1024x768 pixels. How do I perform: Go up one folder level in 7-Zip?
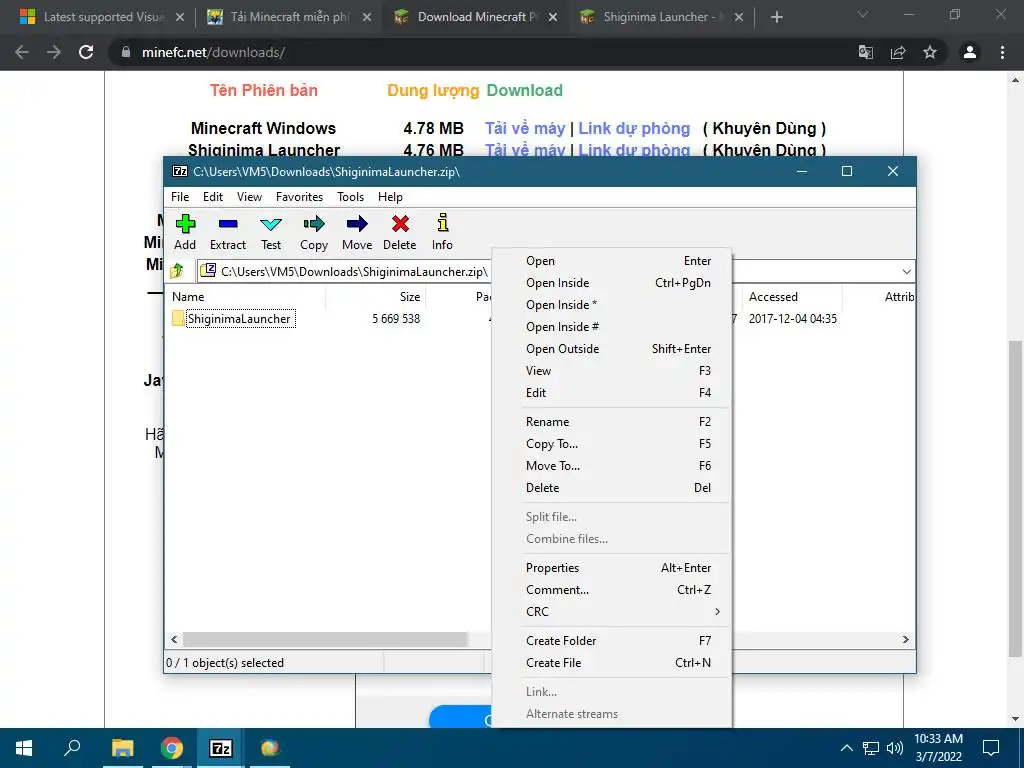177,271
